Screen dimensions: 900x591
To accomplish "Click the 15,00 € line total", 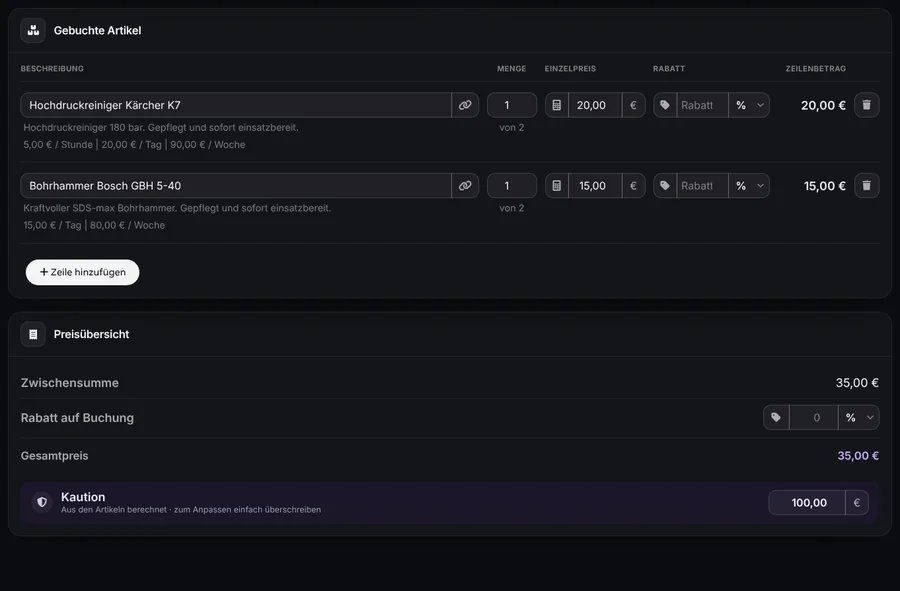I will pyautogui.click(x=824, y=186).
